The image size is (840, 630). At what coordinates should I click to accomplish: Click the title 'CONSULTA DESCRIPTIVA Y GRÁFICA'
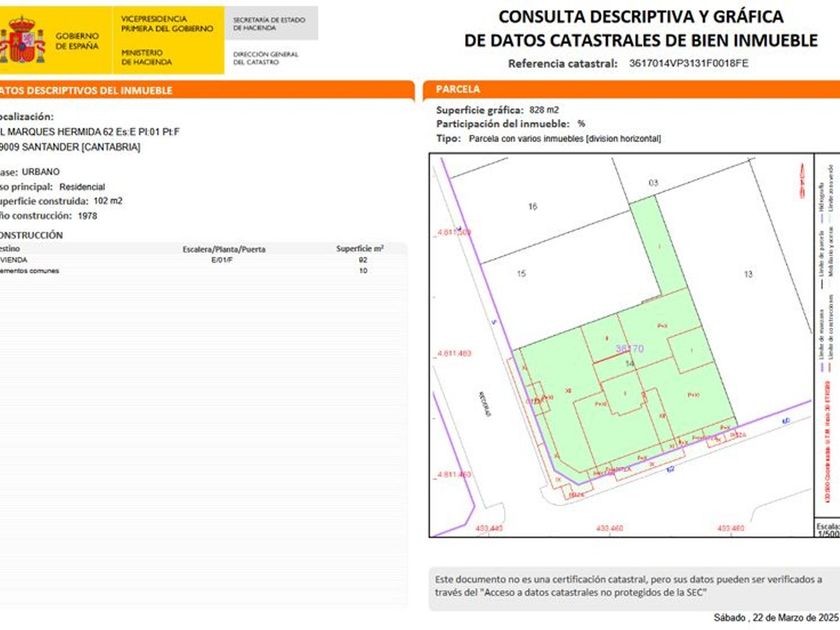pos(641,17)
